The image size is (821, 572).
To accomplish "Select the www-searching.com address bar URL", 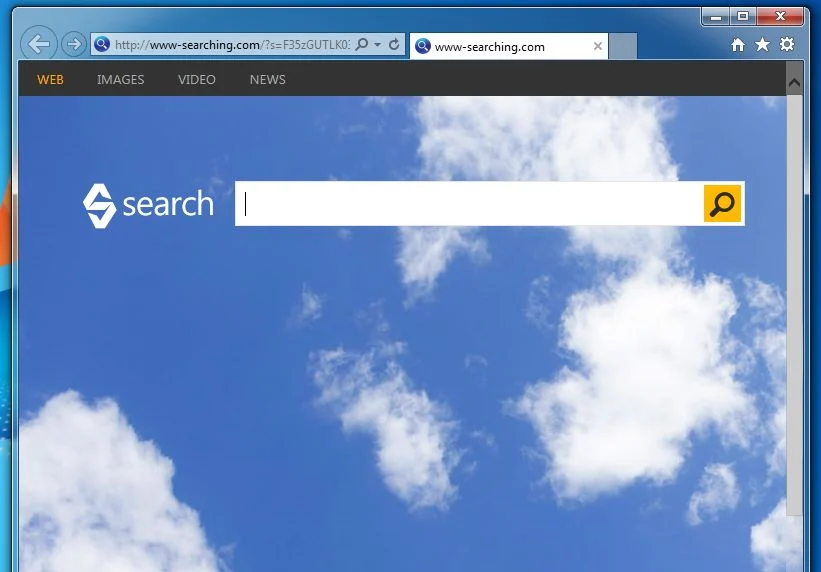I will click(232, 45).
